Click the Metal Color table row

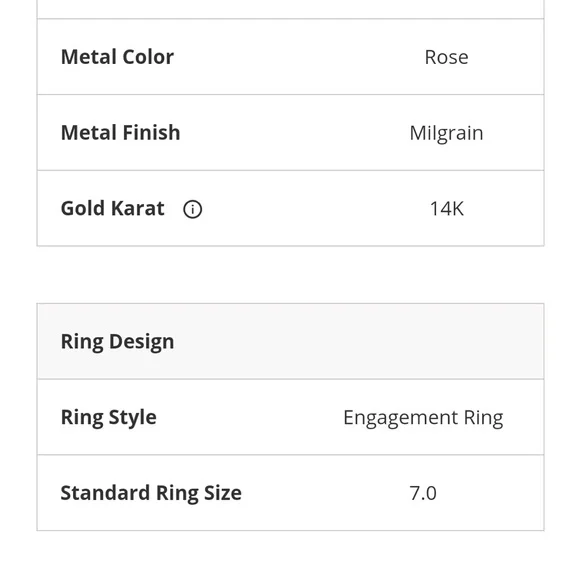tap(290, 57)
